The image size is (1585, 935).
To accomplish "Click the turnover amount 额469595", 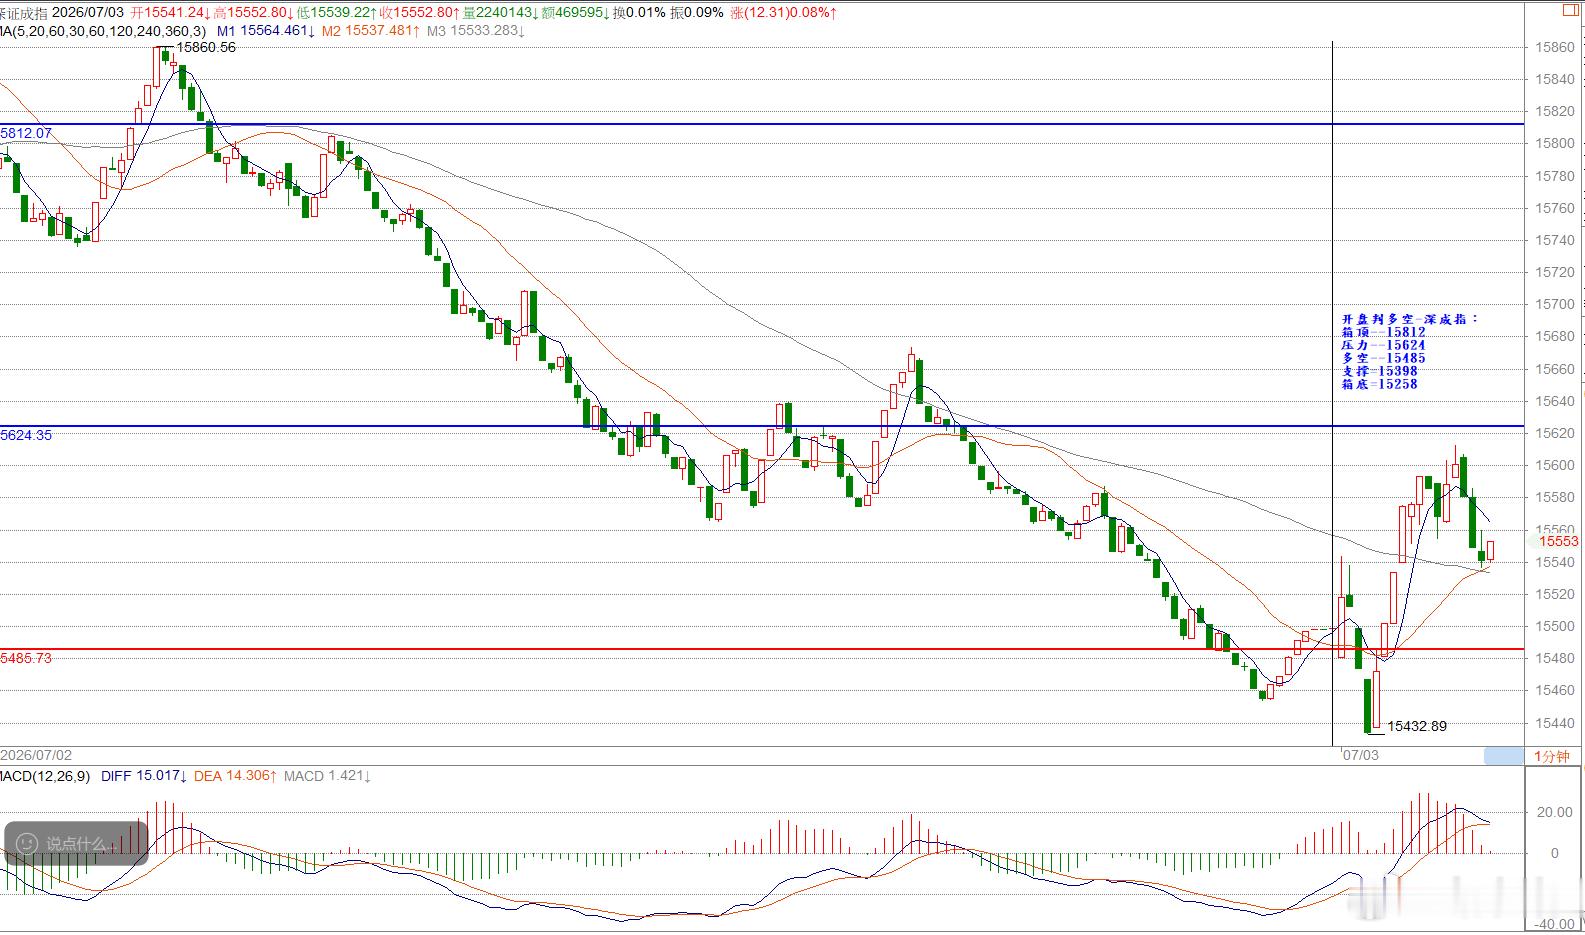I will coord(577,13).
